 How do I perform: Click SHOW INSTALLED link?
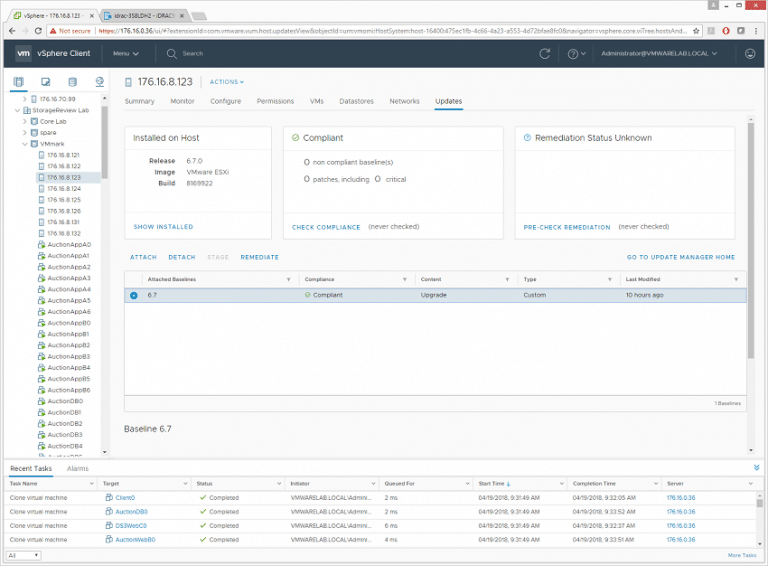(163, 227)
